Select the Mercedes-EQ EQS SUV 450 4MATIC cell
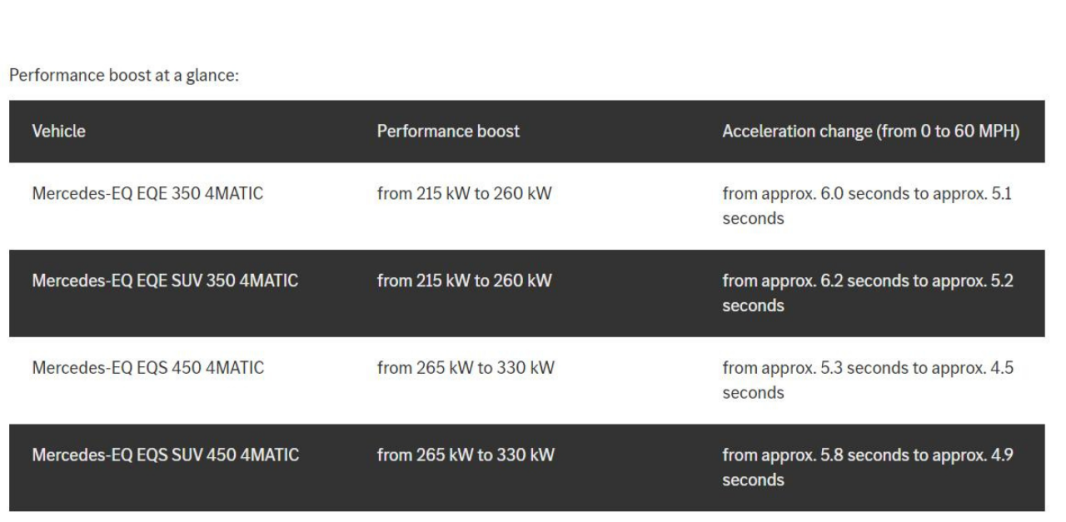Viewport: 1066px width, 522px height. coord(165,455)
